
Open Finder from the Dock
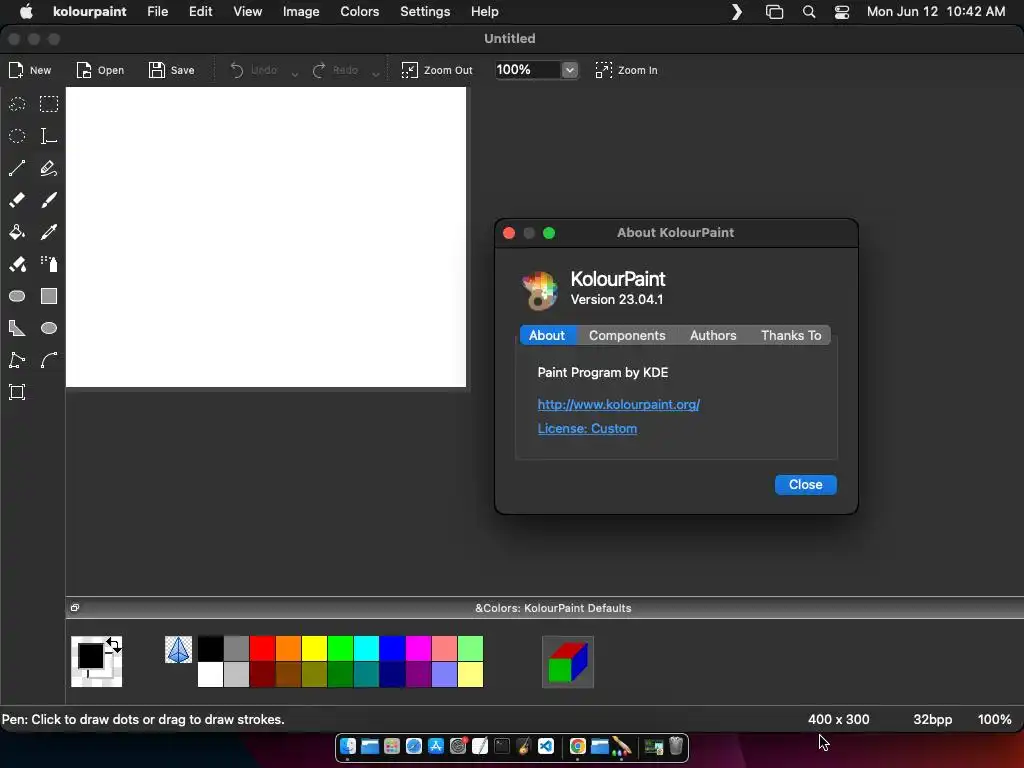(348, 746)
